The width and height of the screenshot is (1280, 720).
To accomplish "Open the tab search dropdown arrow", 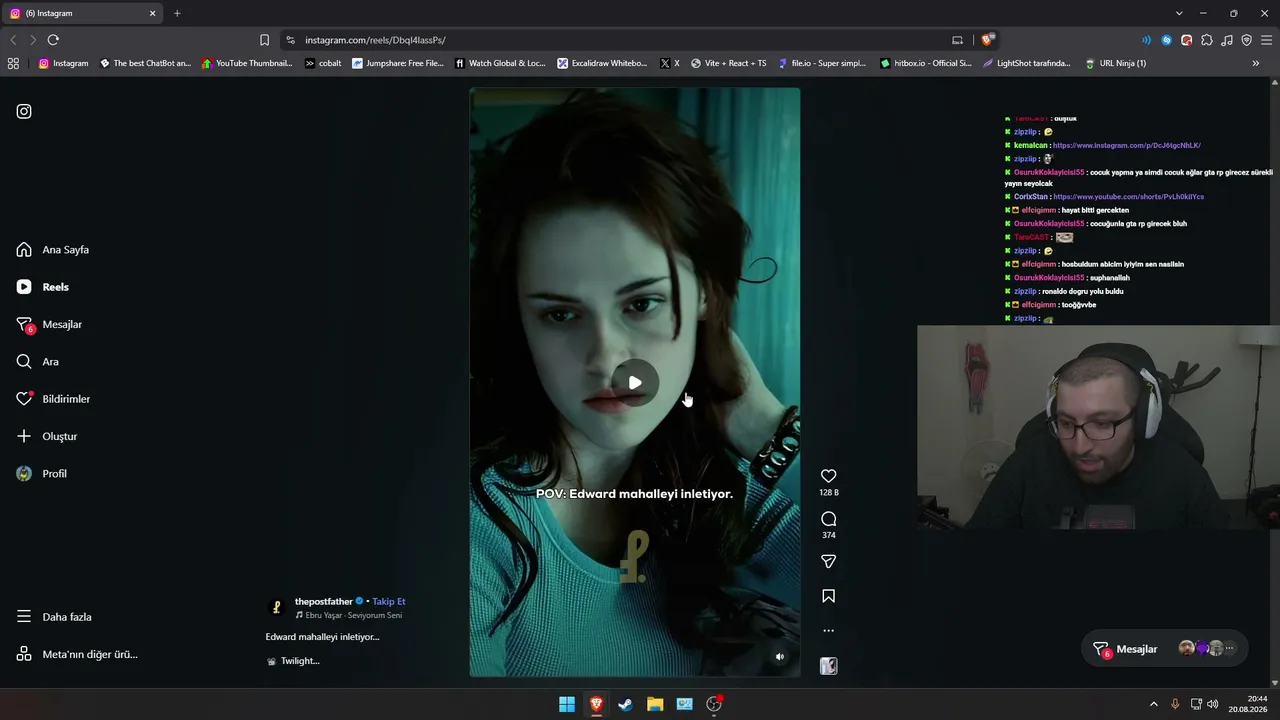I will [x=1179, y=13].
